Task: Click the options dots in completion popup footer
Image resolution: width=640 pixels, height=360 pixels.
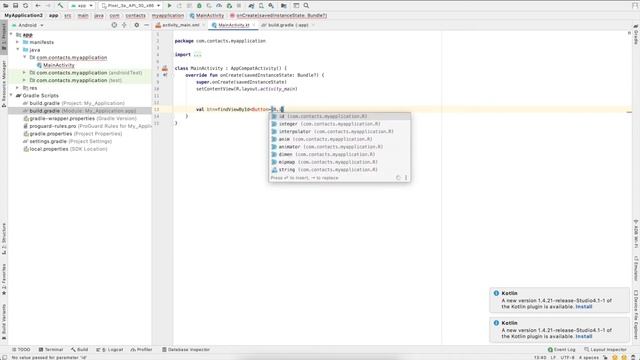Action: pyautogui.click(x=406, y=178)
